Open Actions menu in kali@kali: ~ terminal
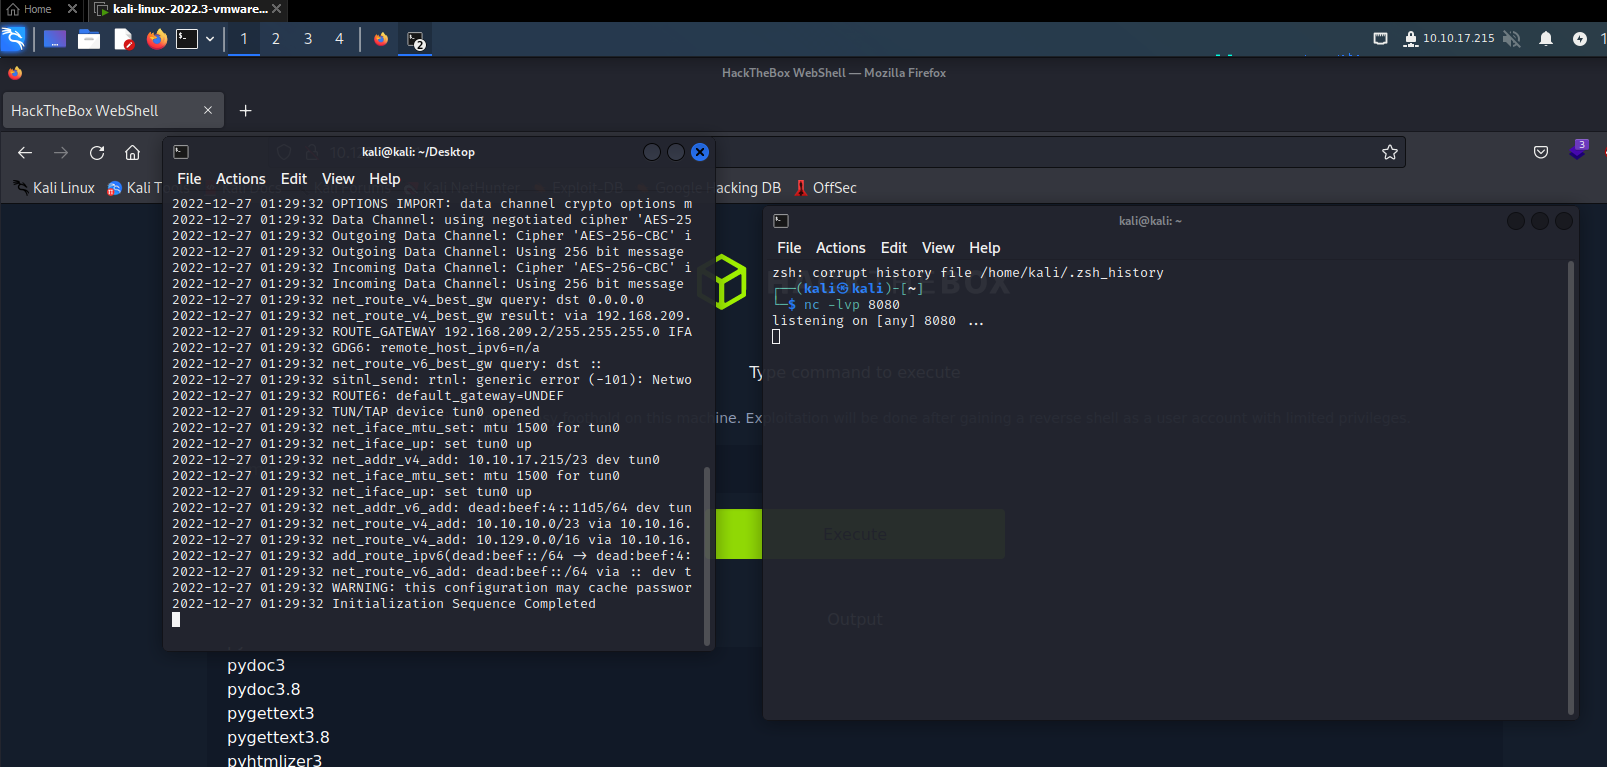1607x767 pixels. [x=841, y=248]
